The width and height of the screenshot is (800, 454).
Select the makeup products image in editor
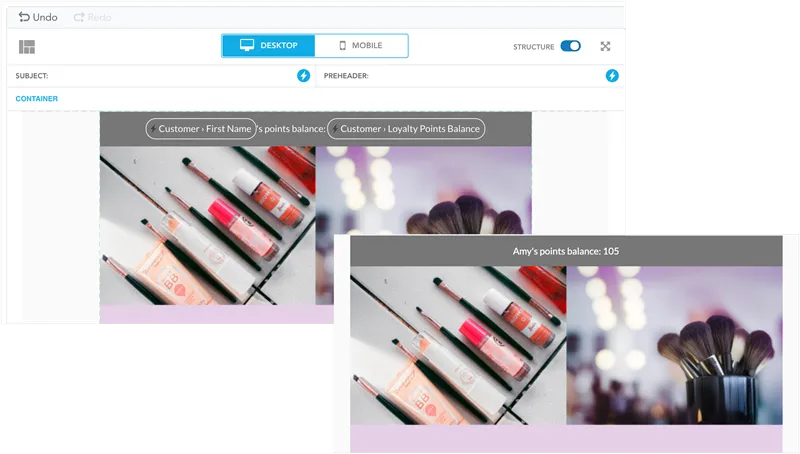point(208,225)
